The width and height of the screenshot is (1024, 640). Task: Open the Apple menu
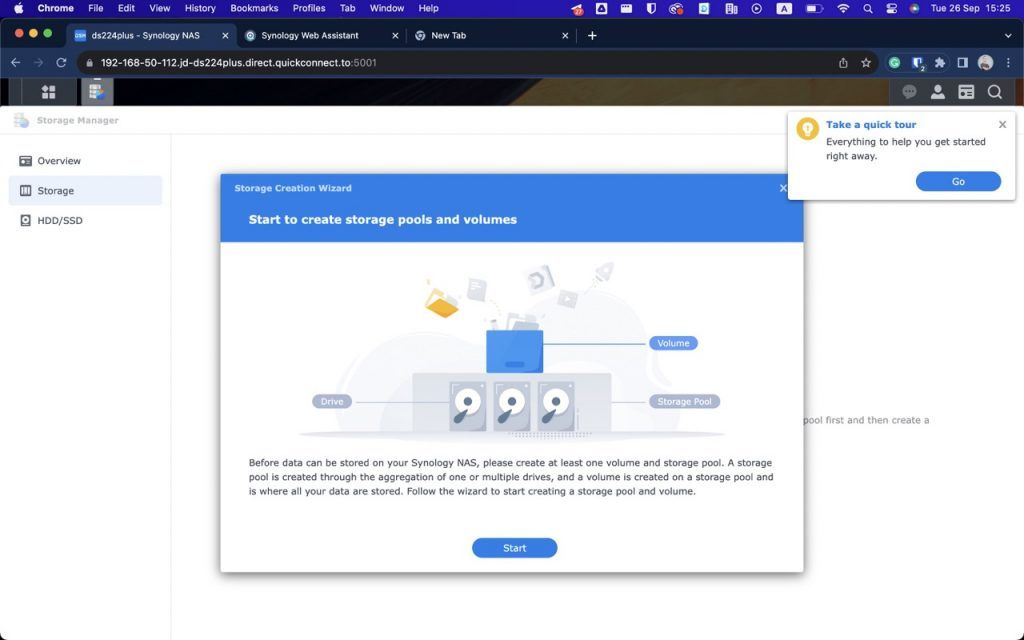tap(18, 8)
